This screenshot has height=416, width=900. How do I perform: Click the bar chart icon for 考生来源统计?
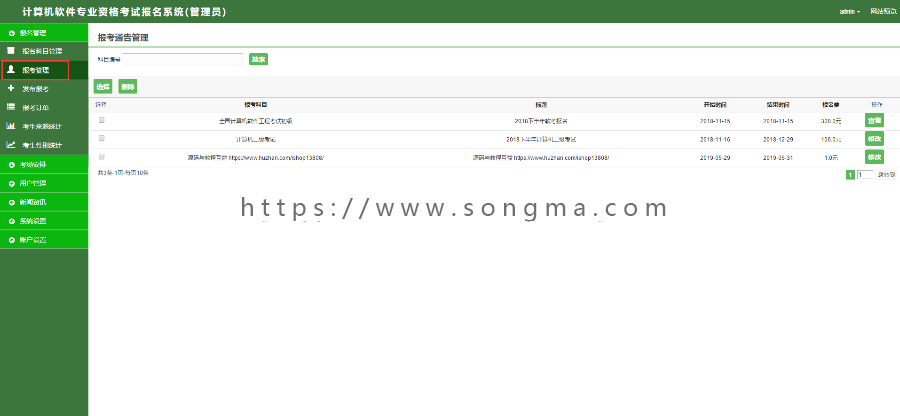11,126
